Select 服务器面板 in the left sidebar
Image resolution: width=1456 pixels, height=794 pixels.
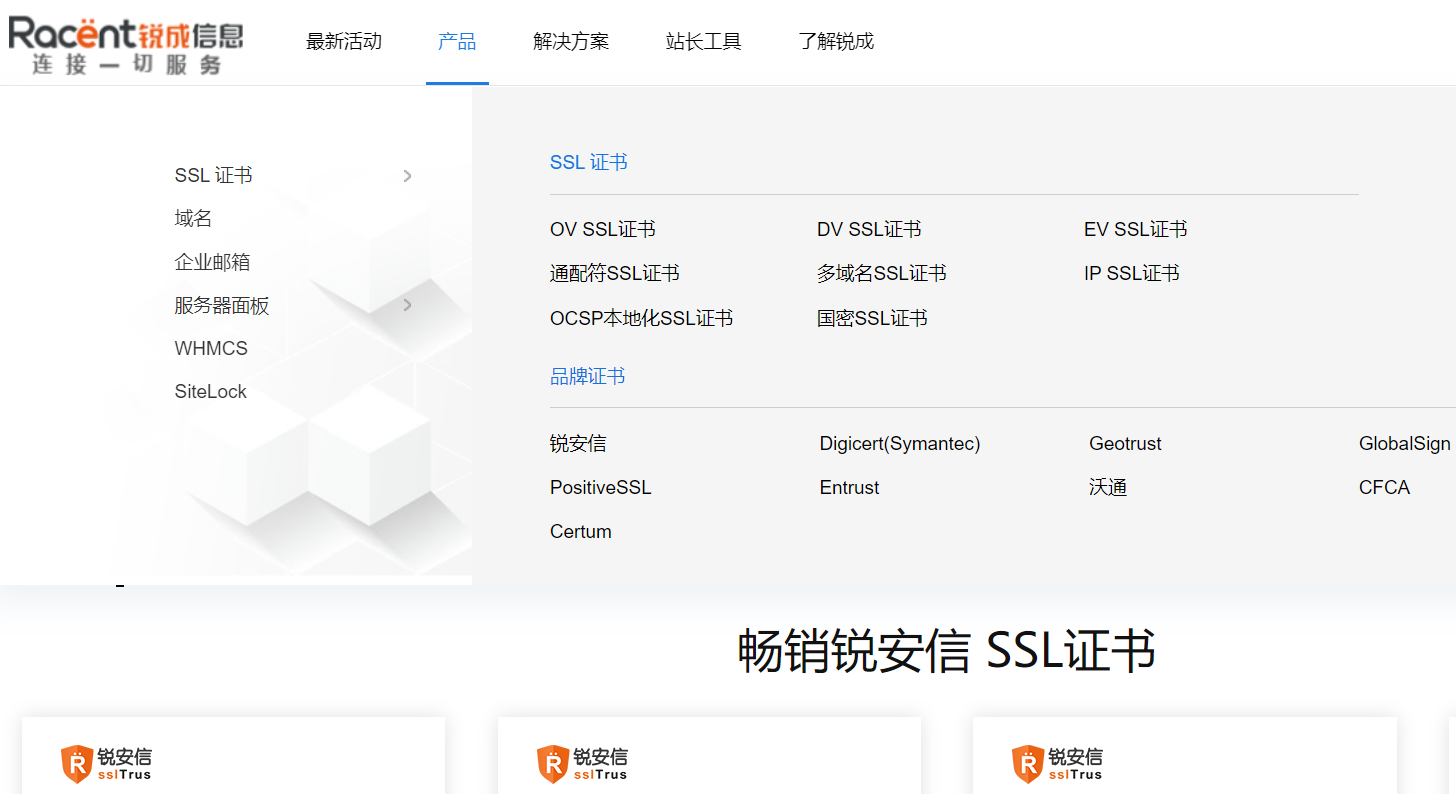click(x=222, y=305)
